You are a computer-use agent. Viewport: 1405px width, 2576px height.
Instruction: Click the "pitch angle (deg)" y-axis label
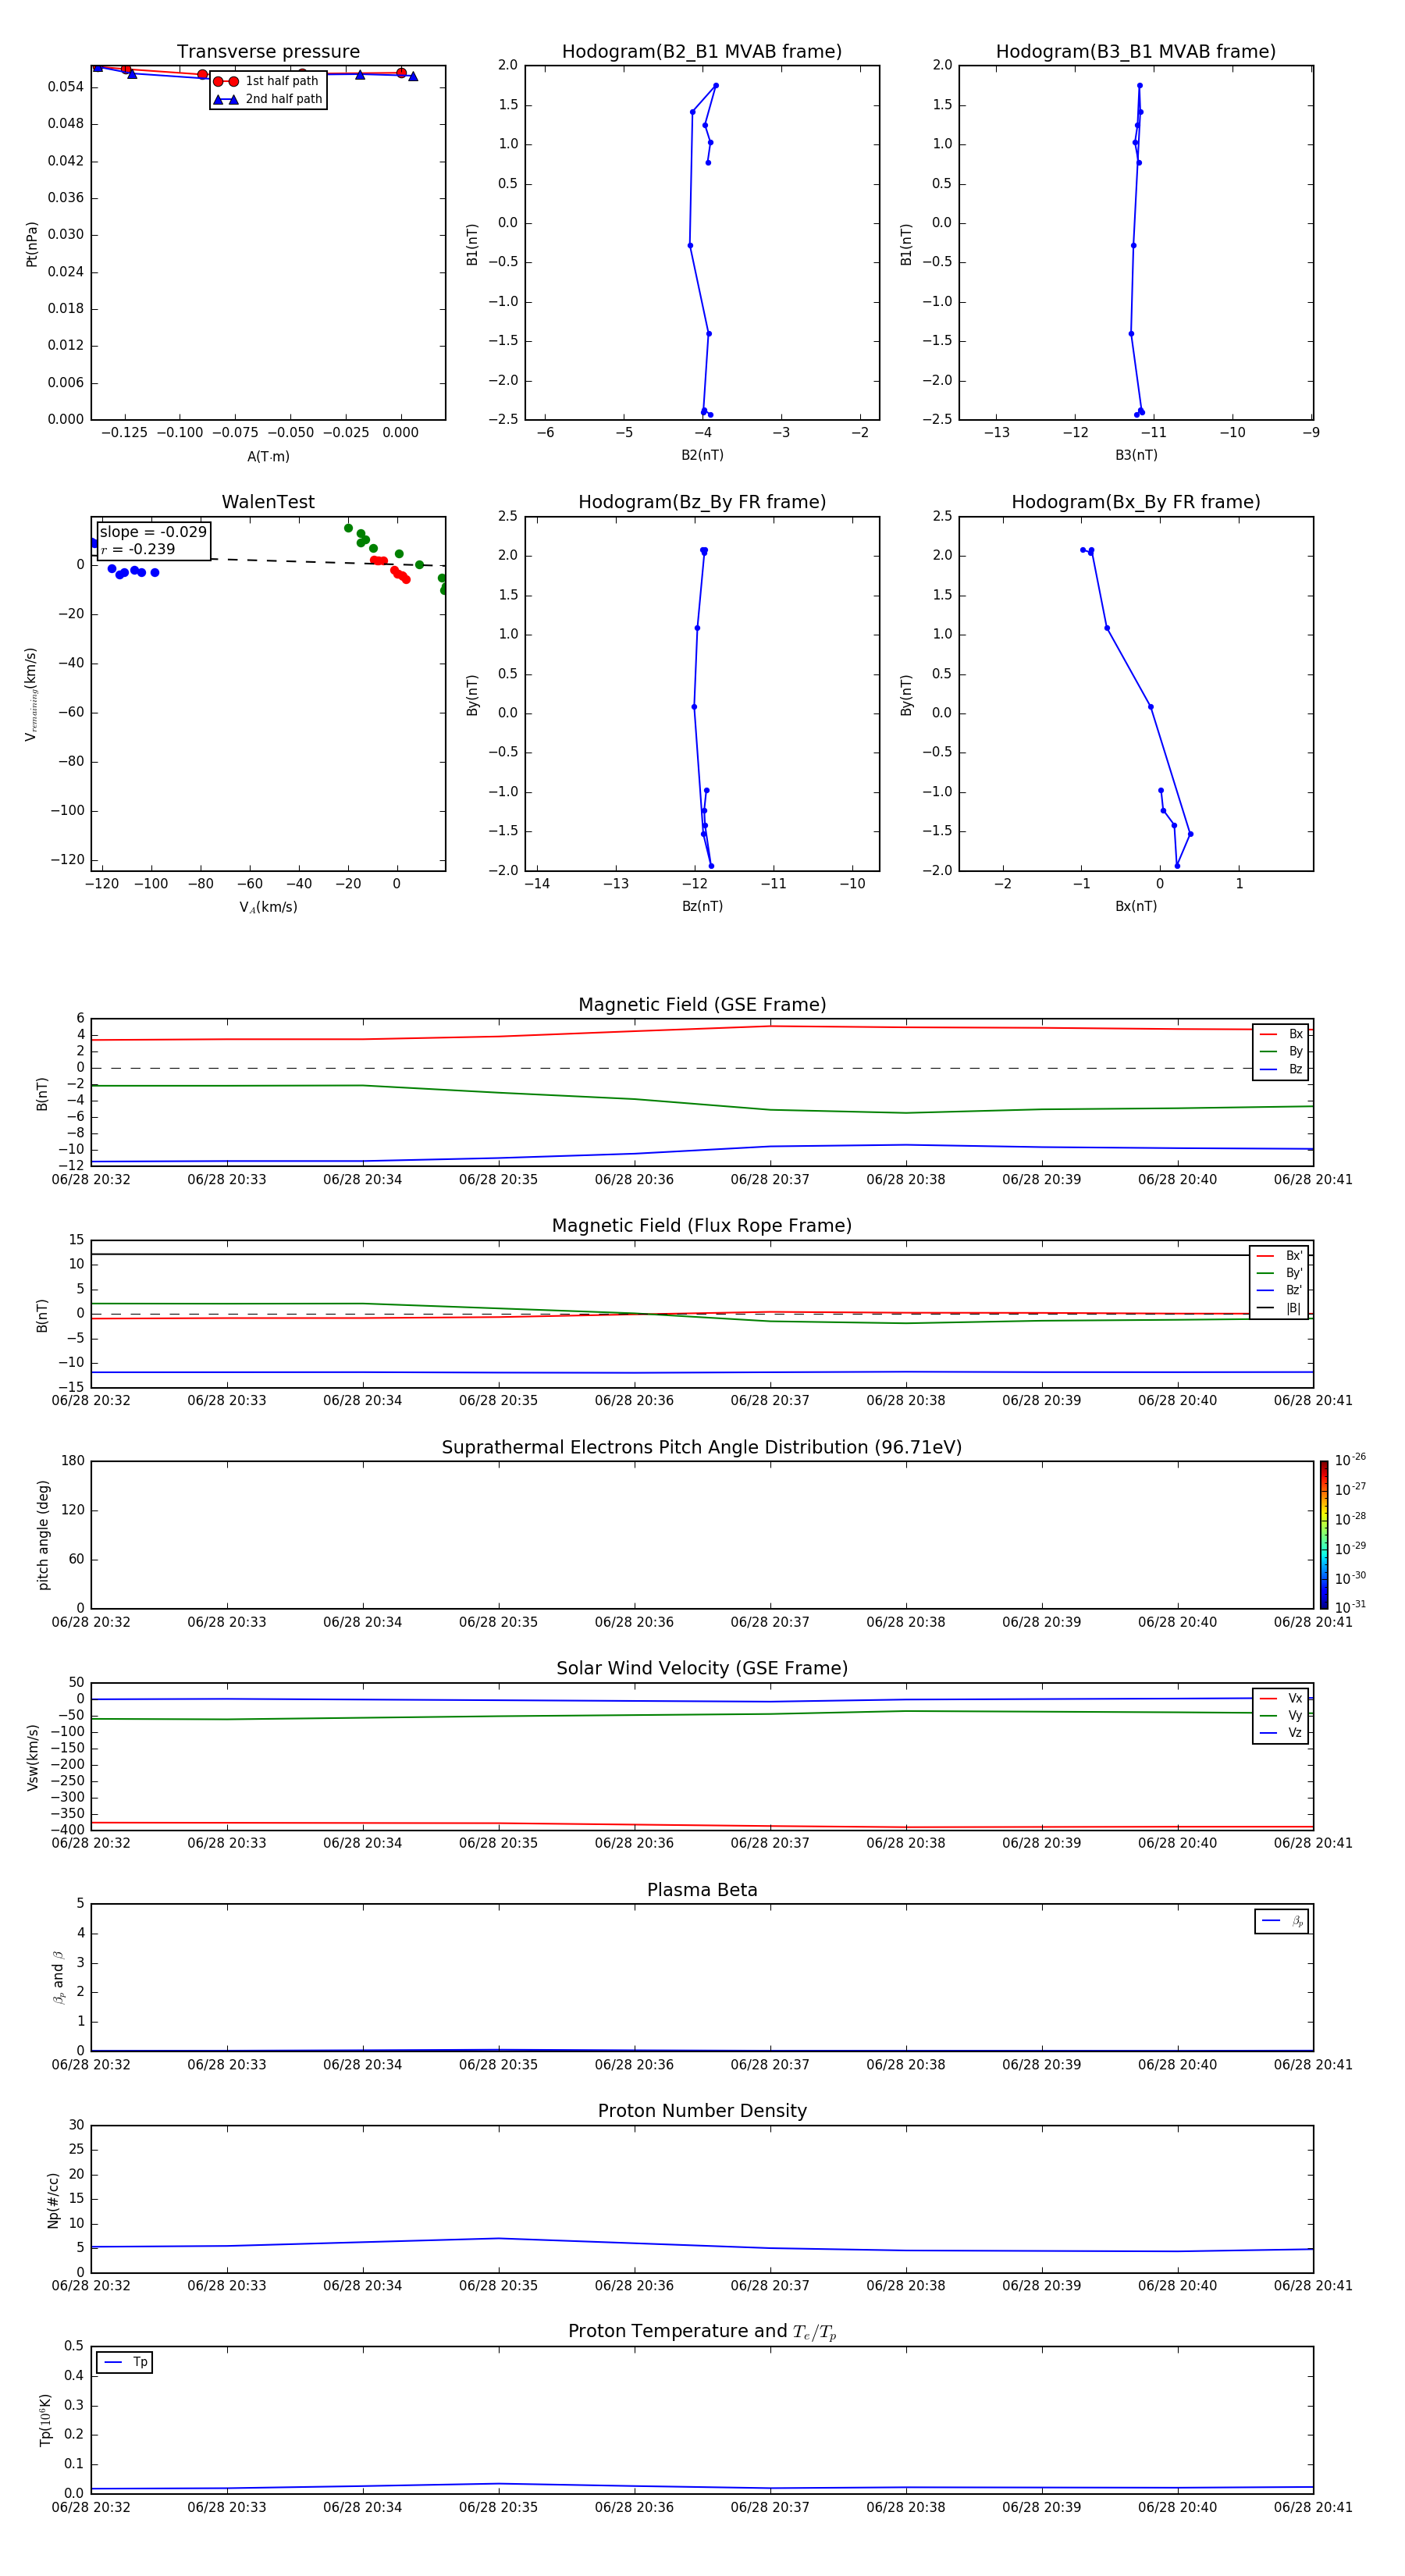[43, 1535]
